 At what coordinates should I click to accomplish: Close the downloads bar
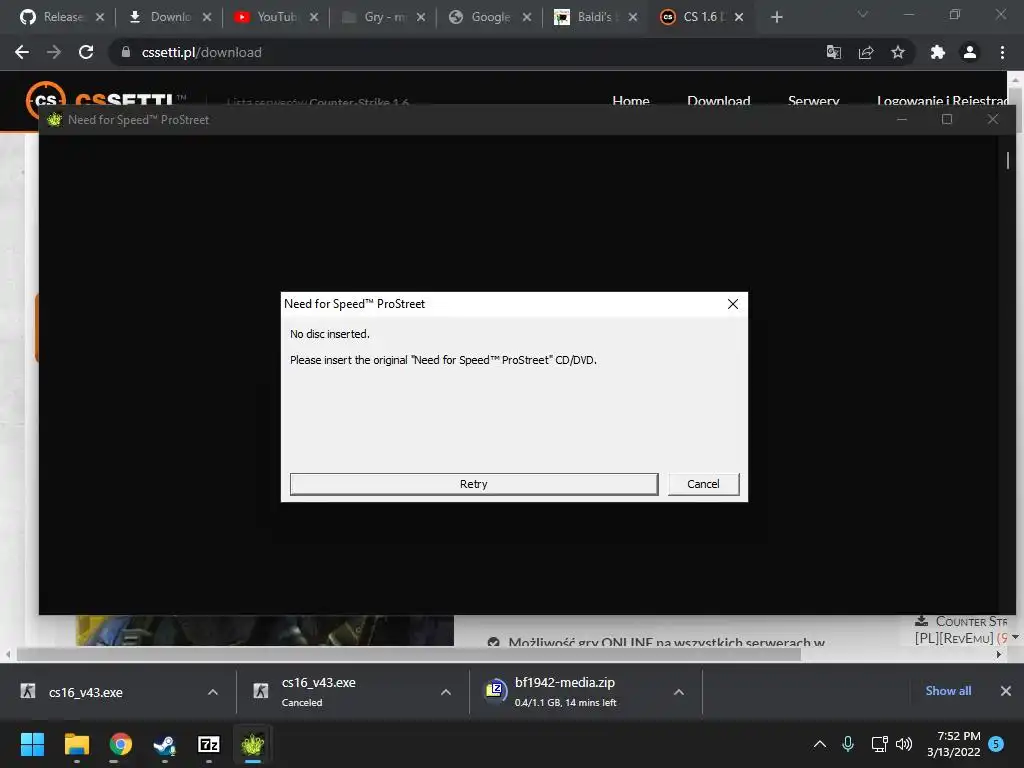coord(1006,691)
